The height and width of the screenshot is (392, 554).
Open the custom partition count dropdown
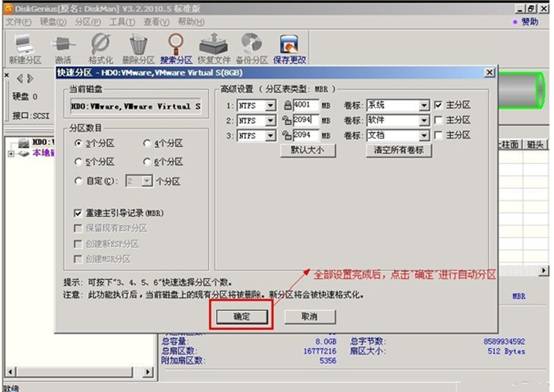(x=147, y=181)
